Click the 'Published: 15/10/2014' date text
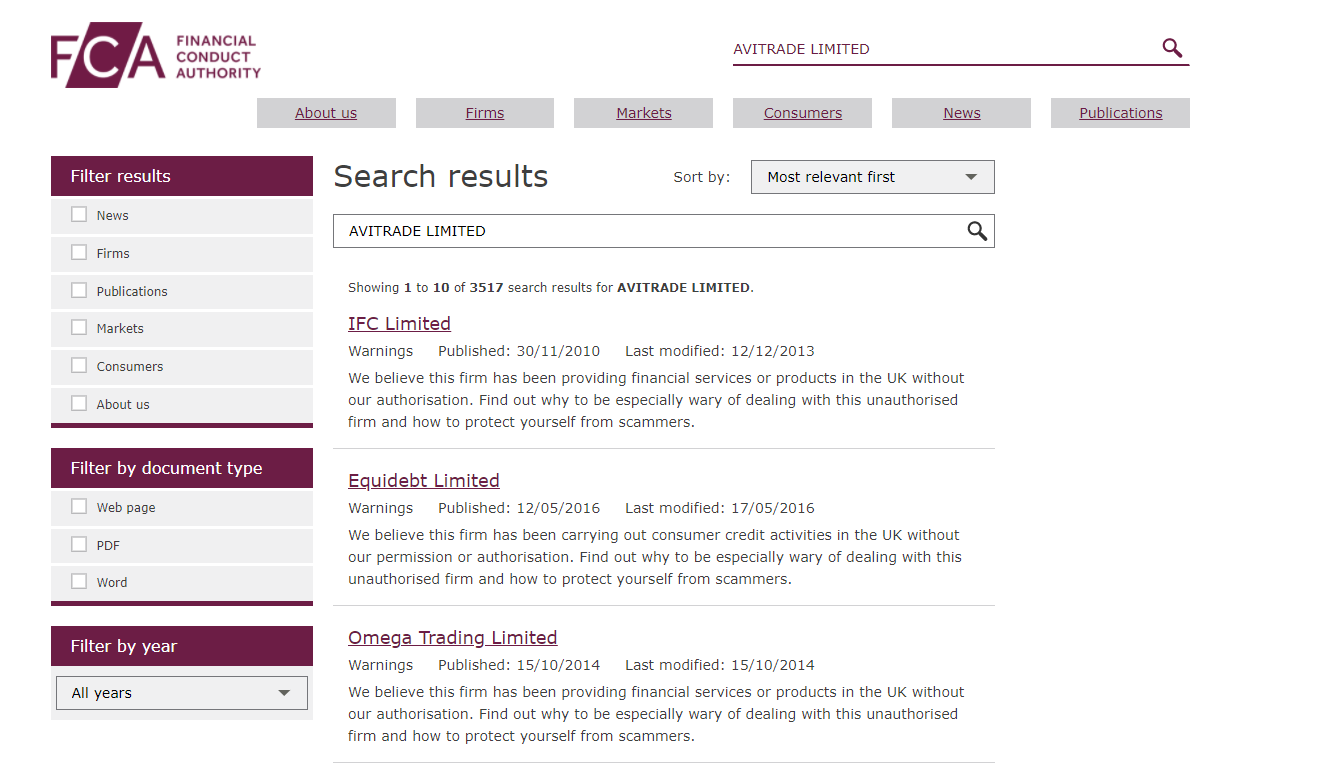 519,665
